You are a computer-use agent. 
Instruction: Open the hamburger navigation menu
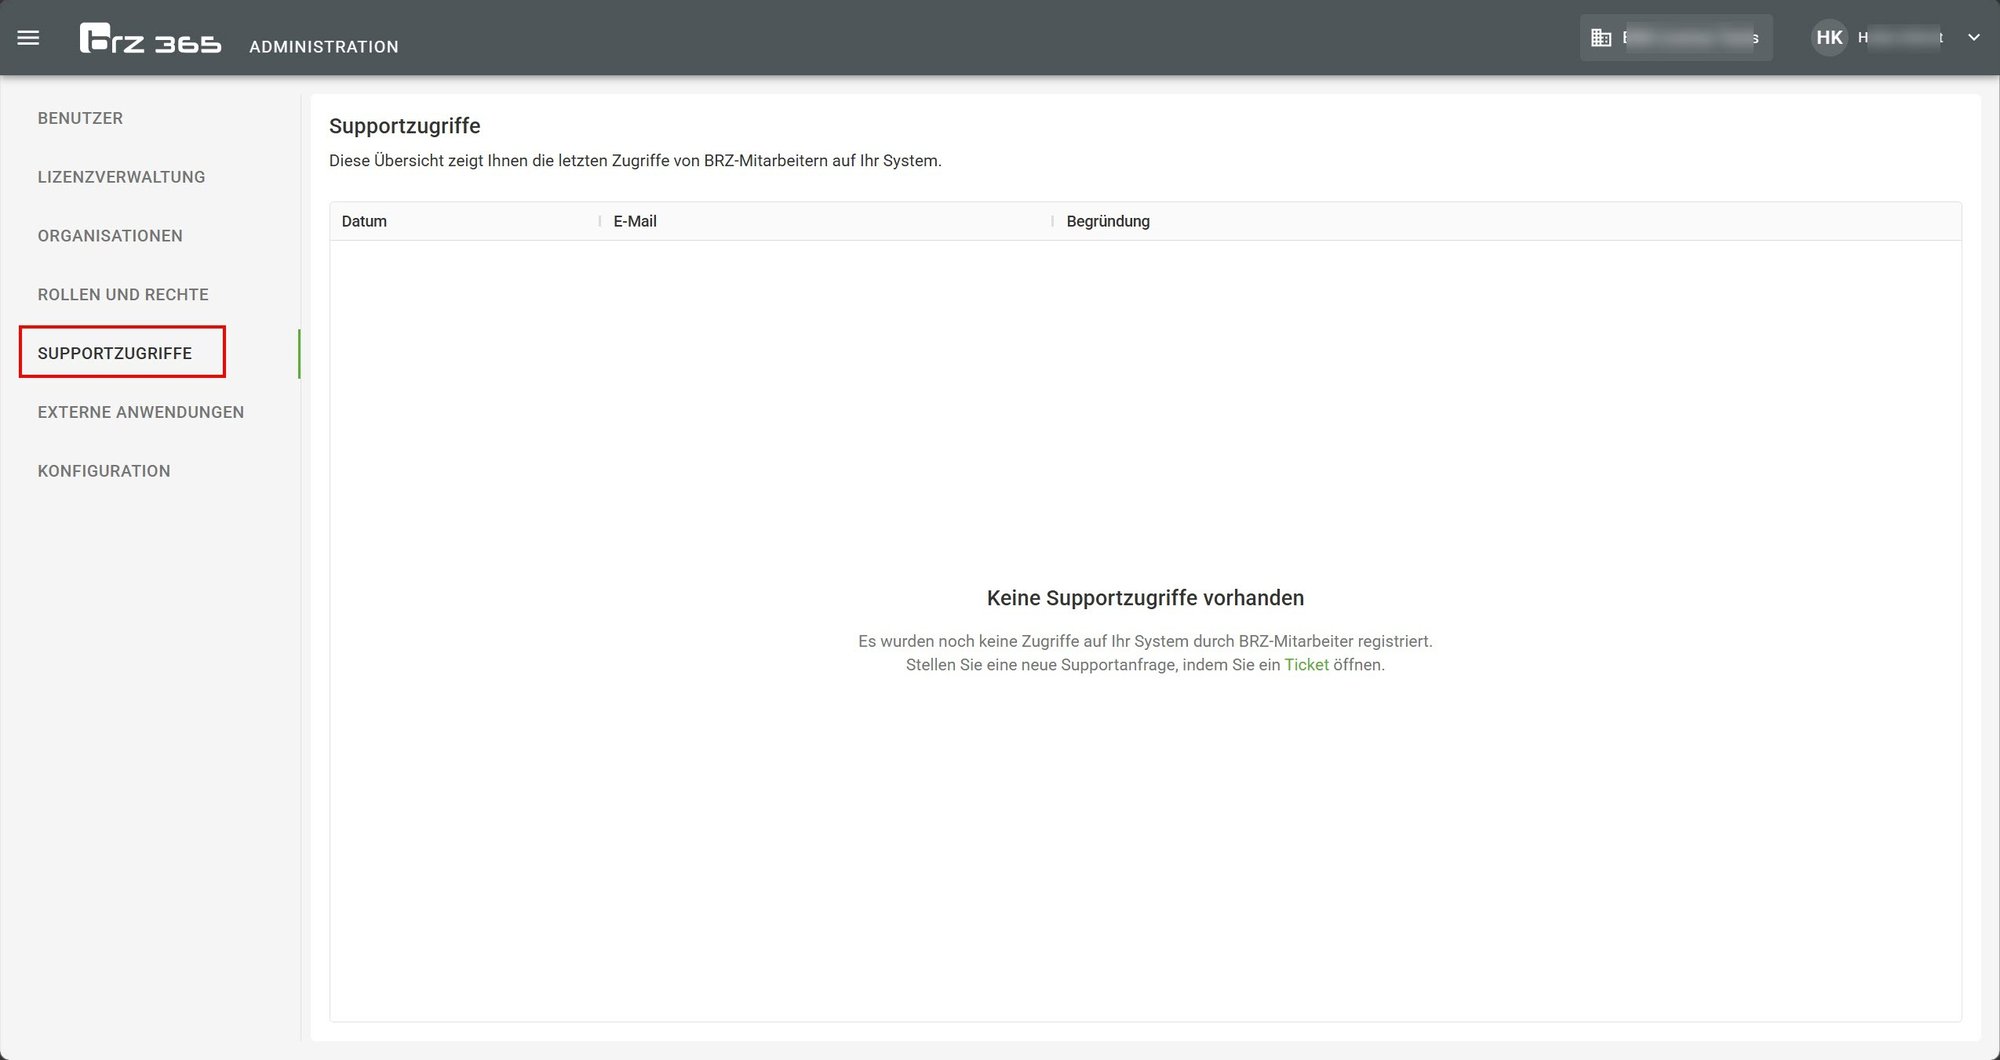click(x=28, y=38)
